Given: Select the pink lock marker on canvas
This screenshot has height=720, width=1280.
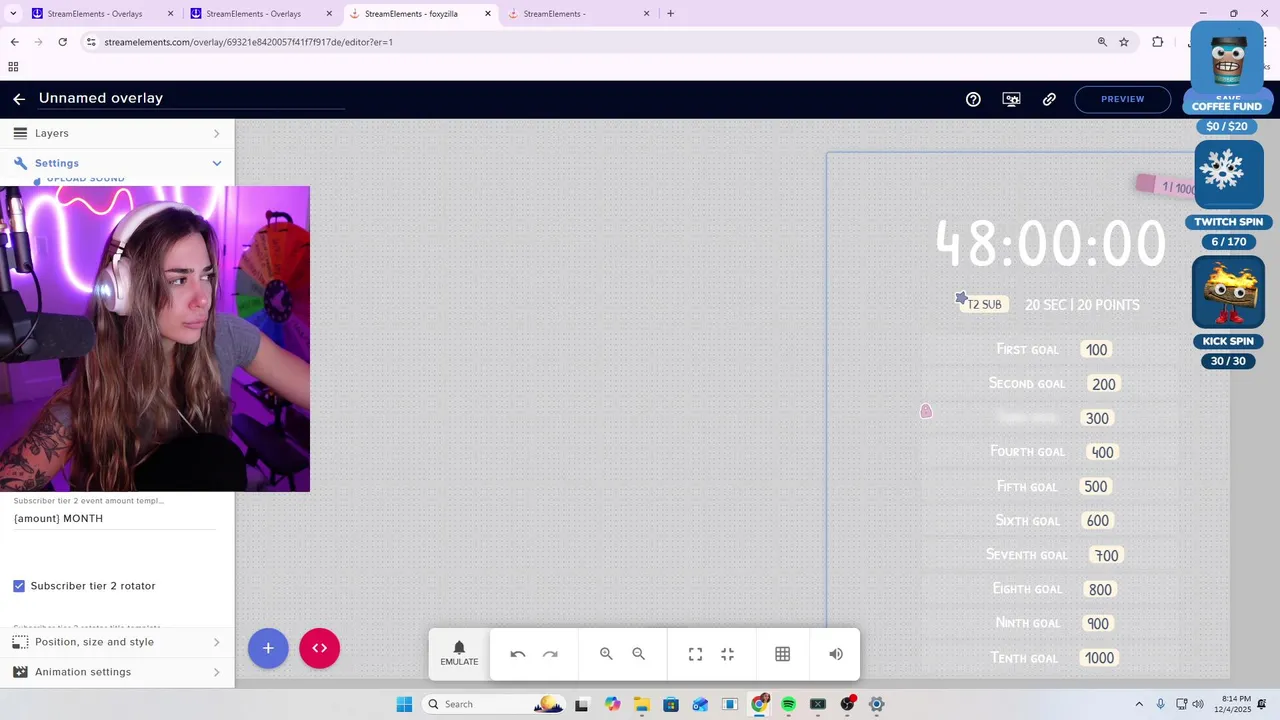Looking at the screenshot, I should 926,411.
